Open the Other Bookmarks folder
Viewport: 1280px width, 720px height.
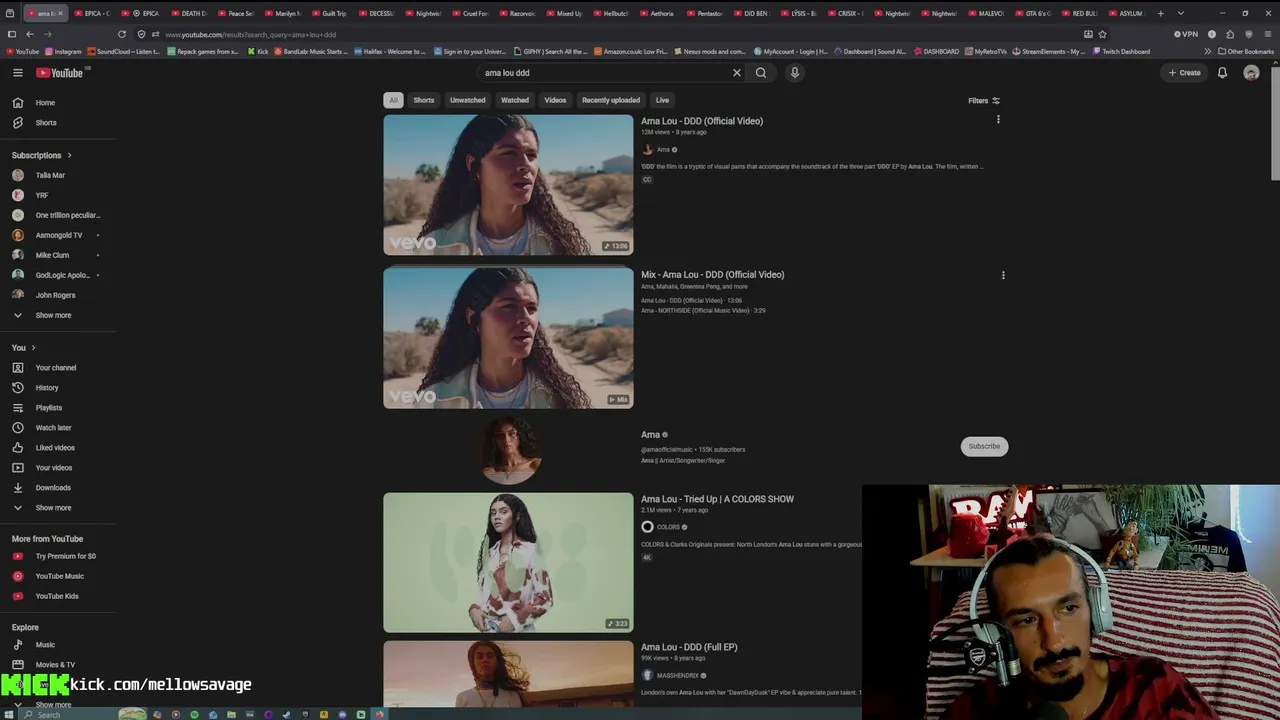point(1246,51)
